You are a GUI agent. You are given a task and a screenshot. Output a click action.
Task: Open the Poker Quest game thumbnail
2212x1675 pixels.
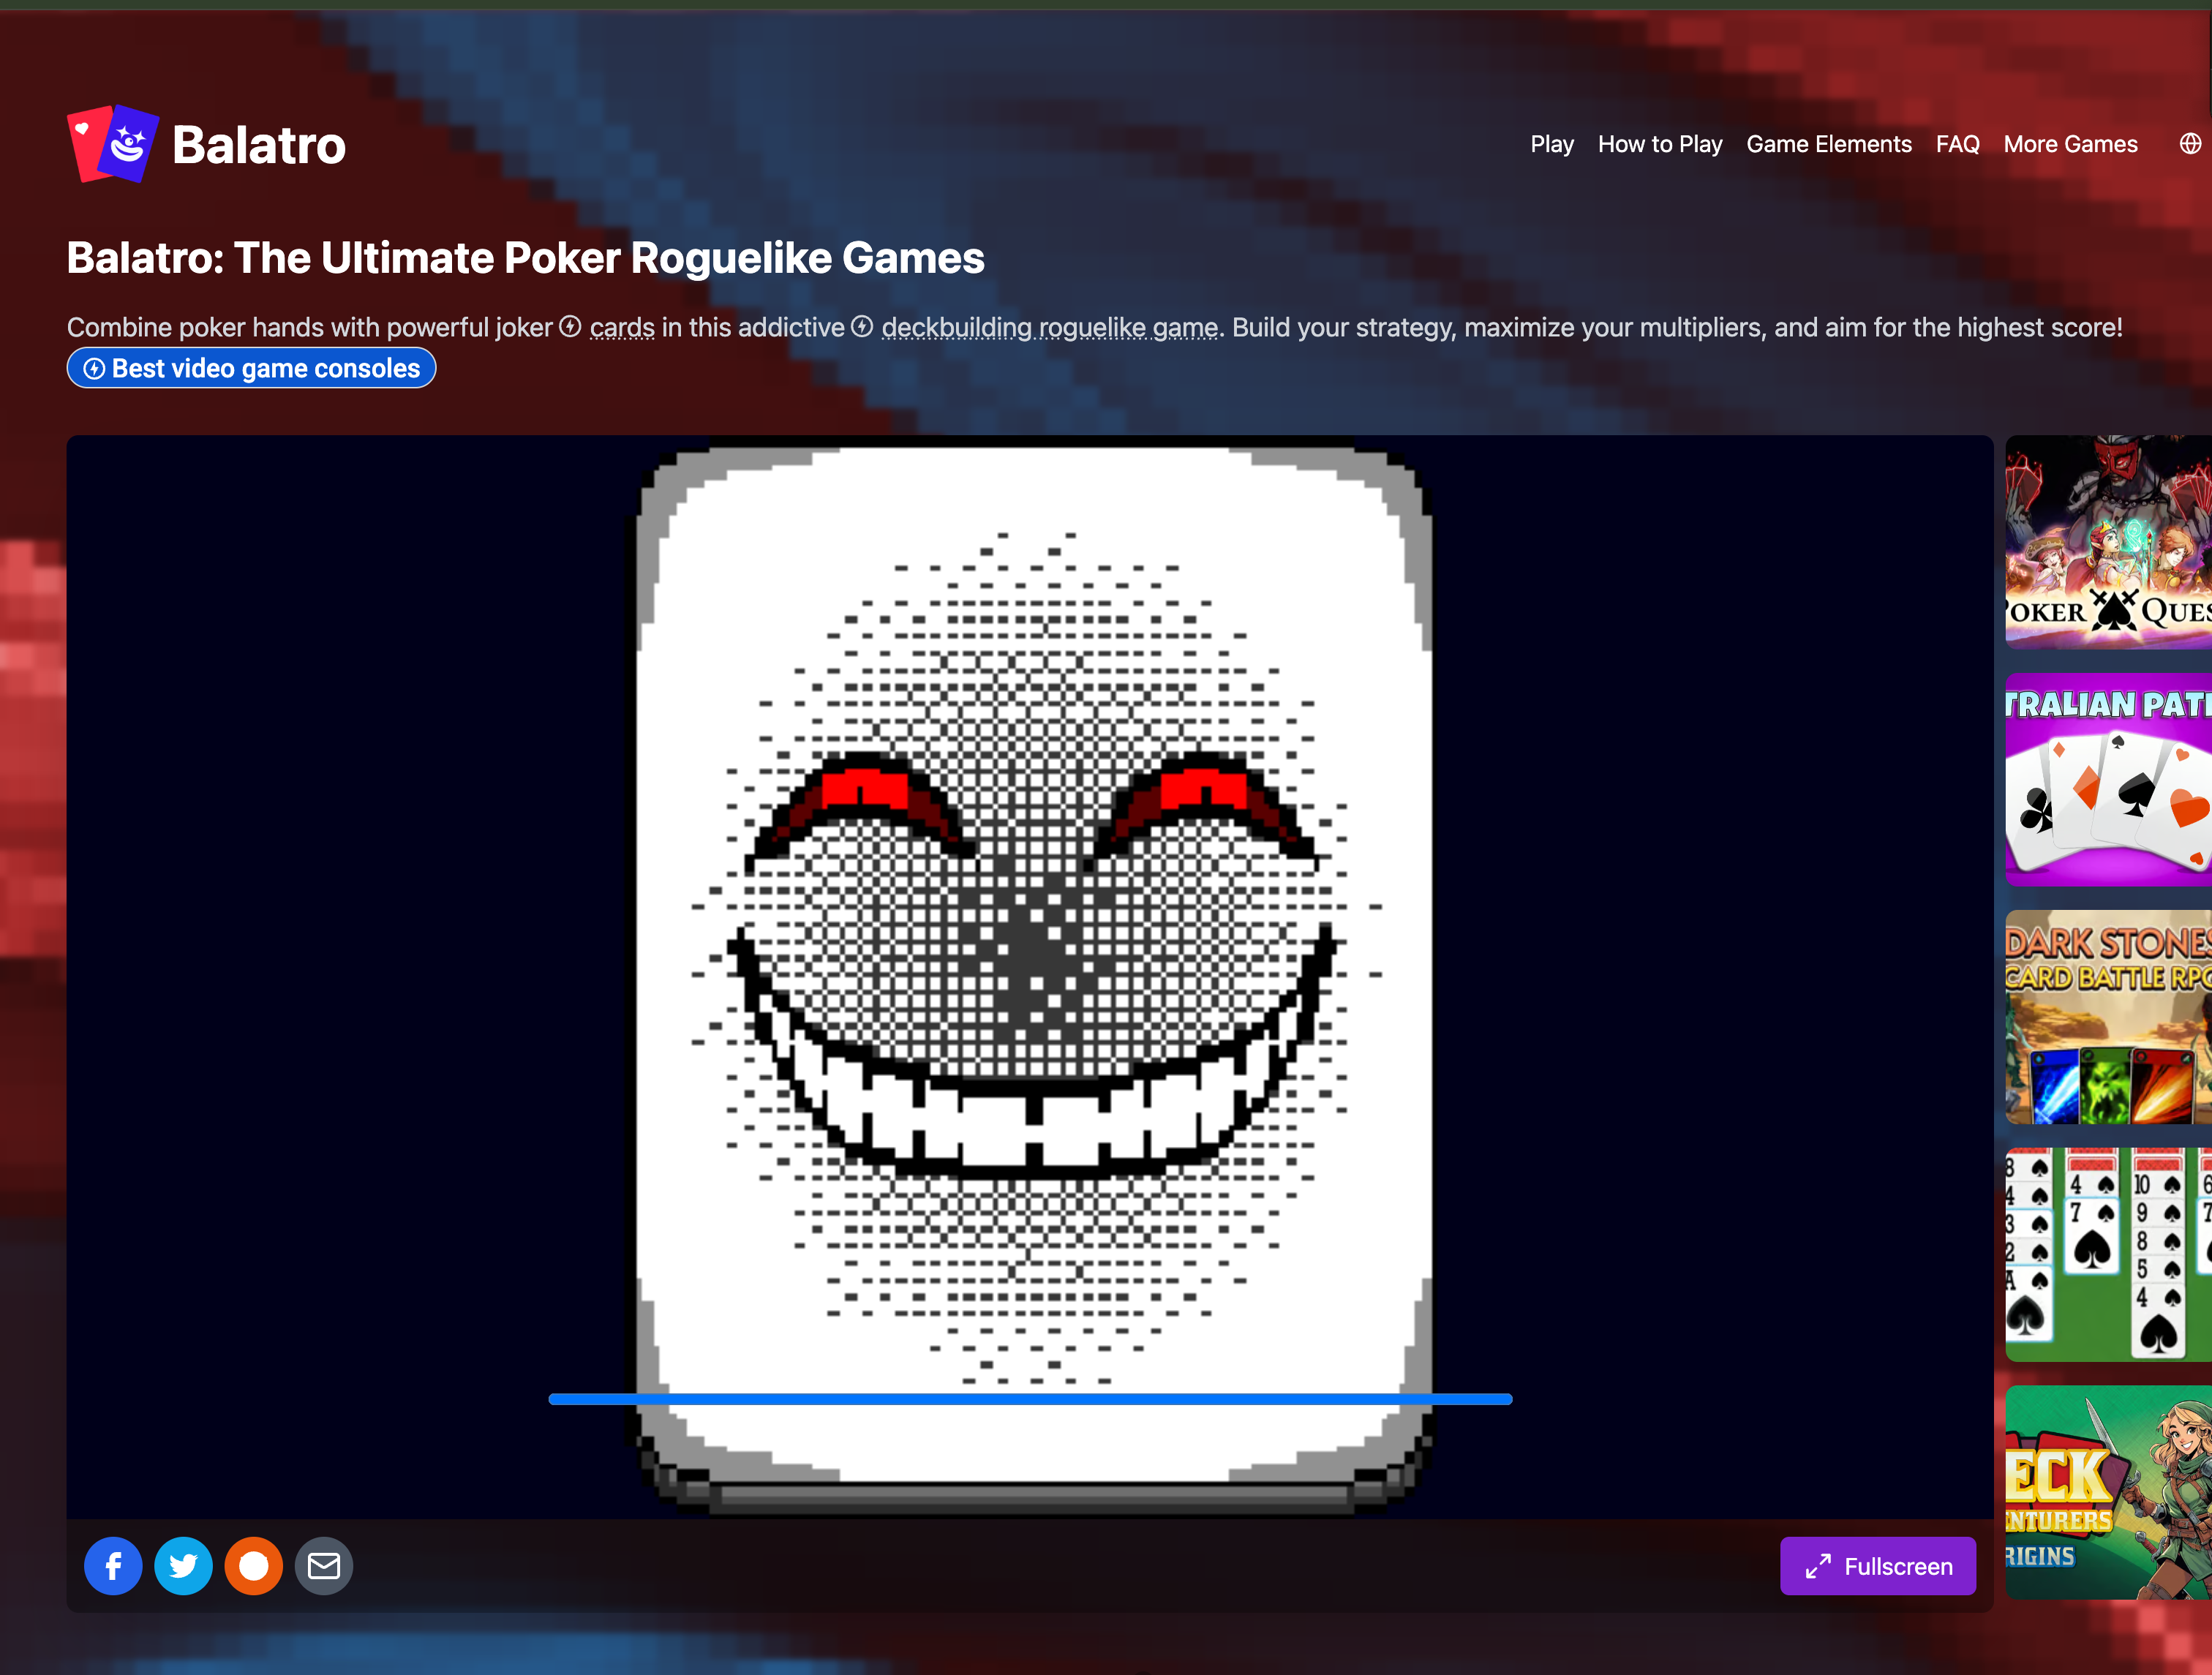click(2108, 542)
